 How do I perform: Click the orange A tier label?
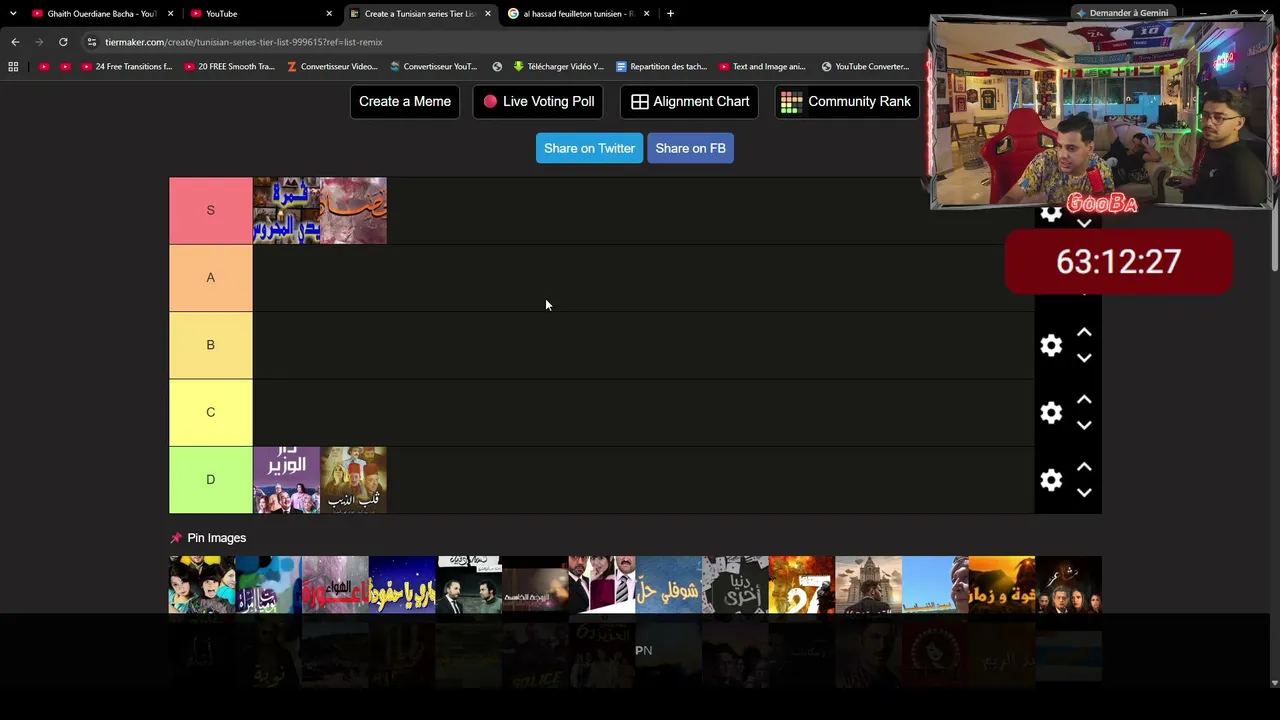pos(211,278)
